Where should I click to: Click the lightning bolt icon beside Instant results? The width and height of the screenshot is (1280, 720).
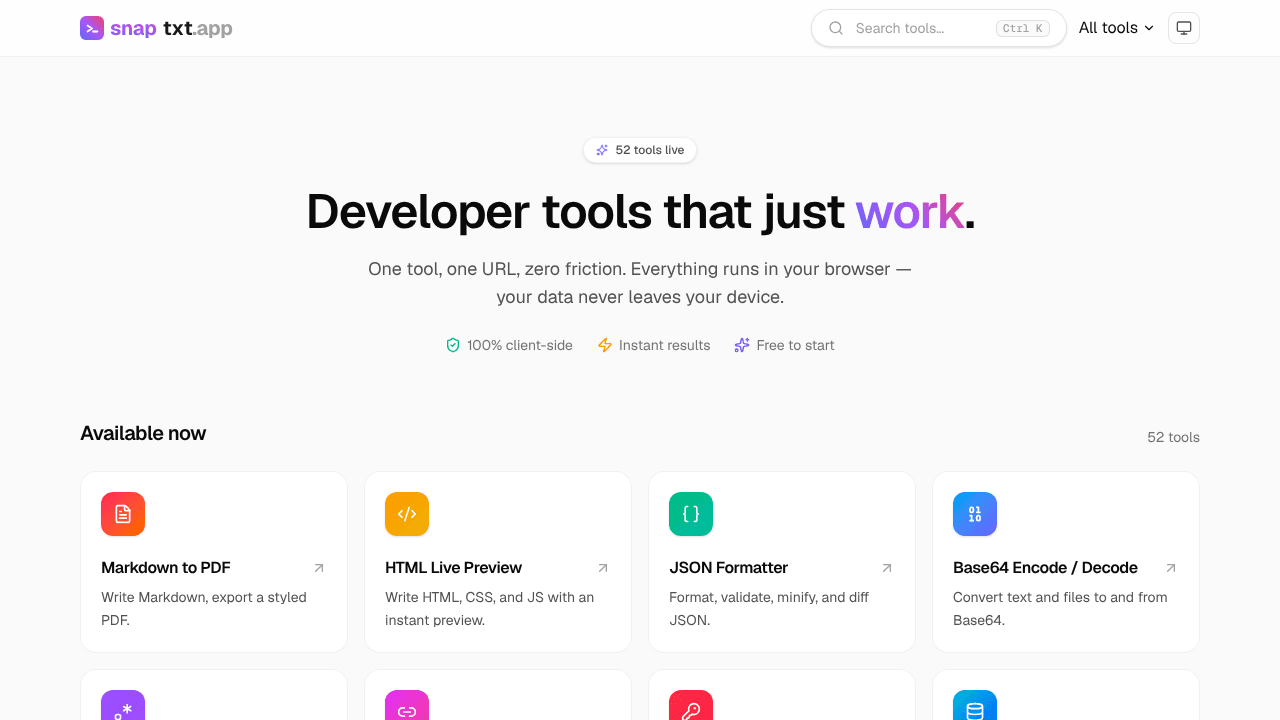point(605,345)
